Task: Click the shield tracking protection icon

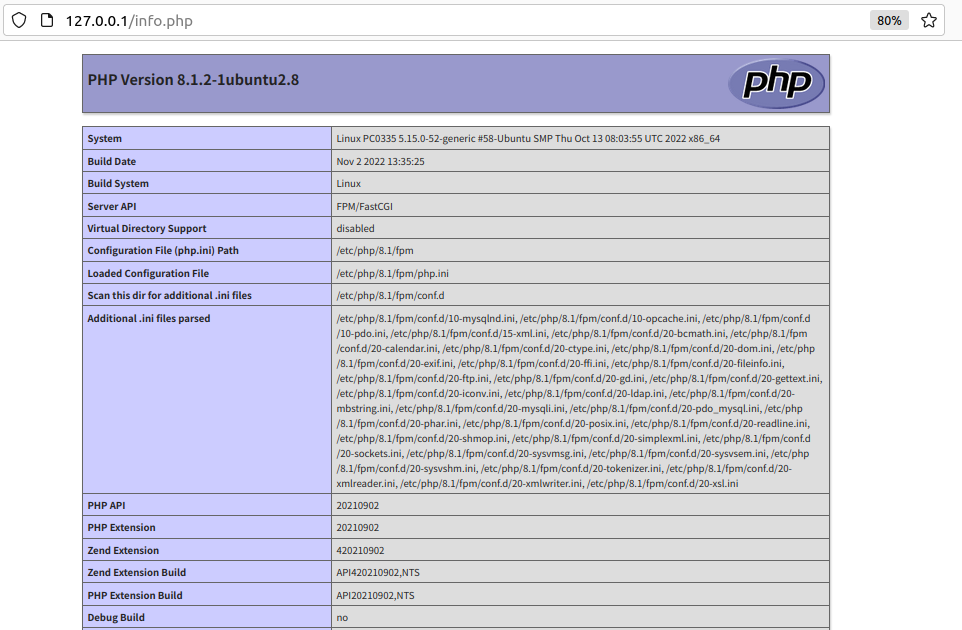Action: tap(19, 20)
